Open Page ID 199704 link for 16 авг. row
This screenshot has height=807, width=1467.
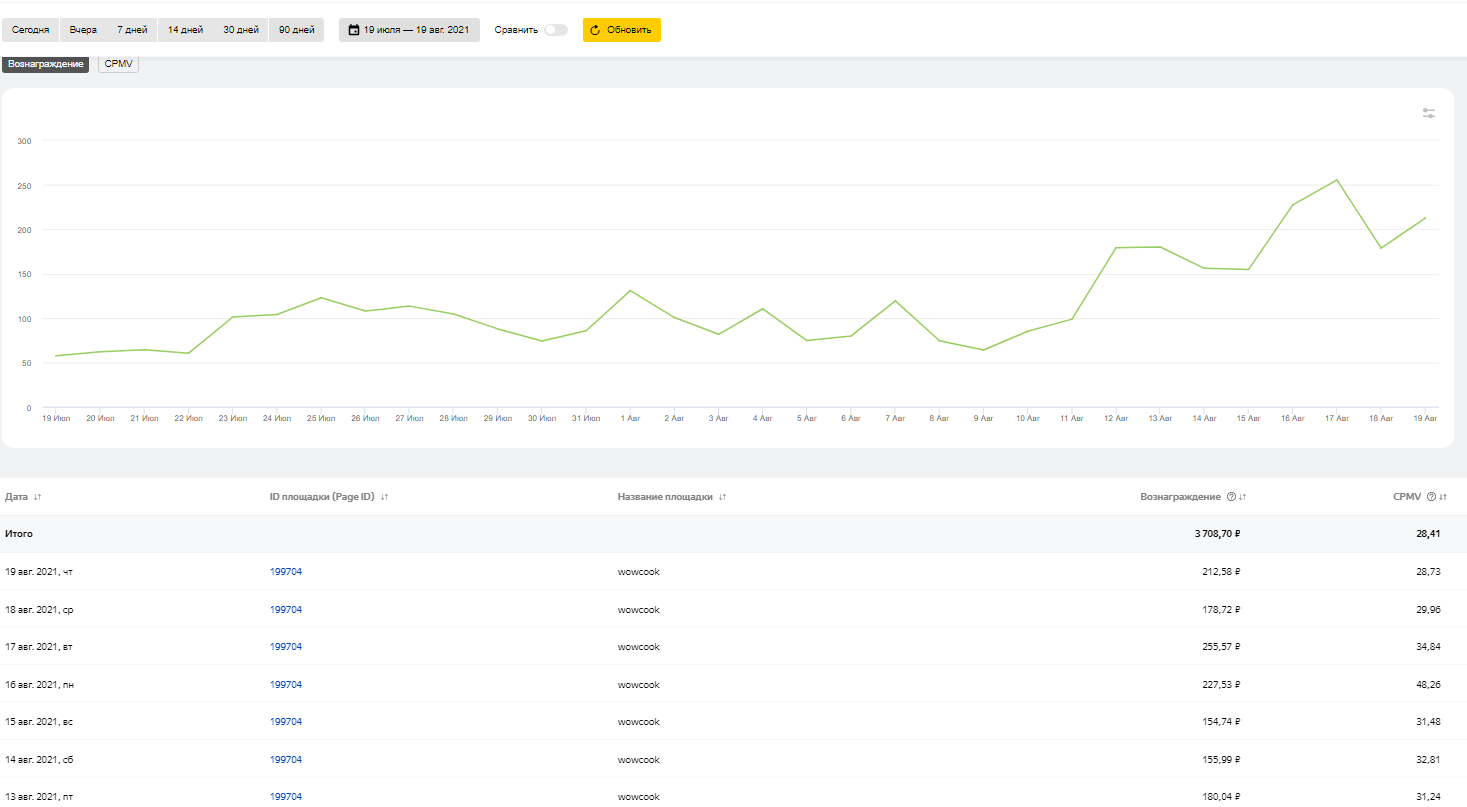coord(286,685)
